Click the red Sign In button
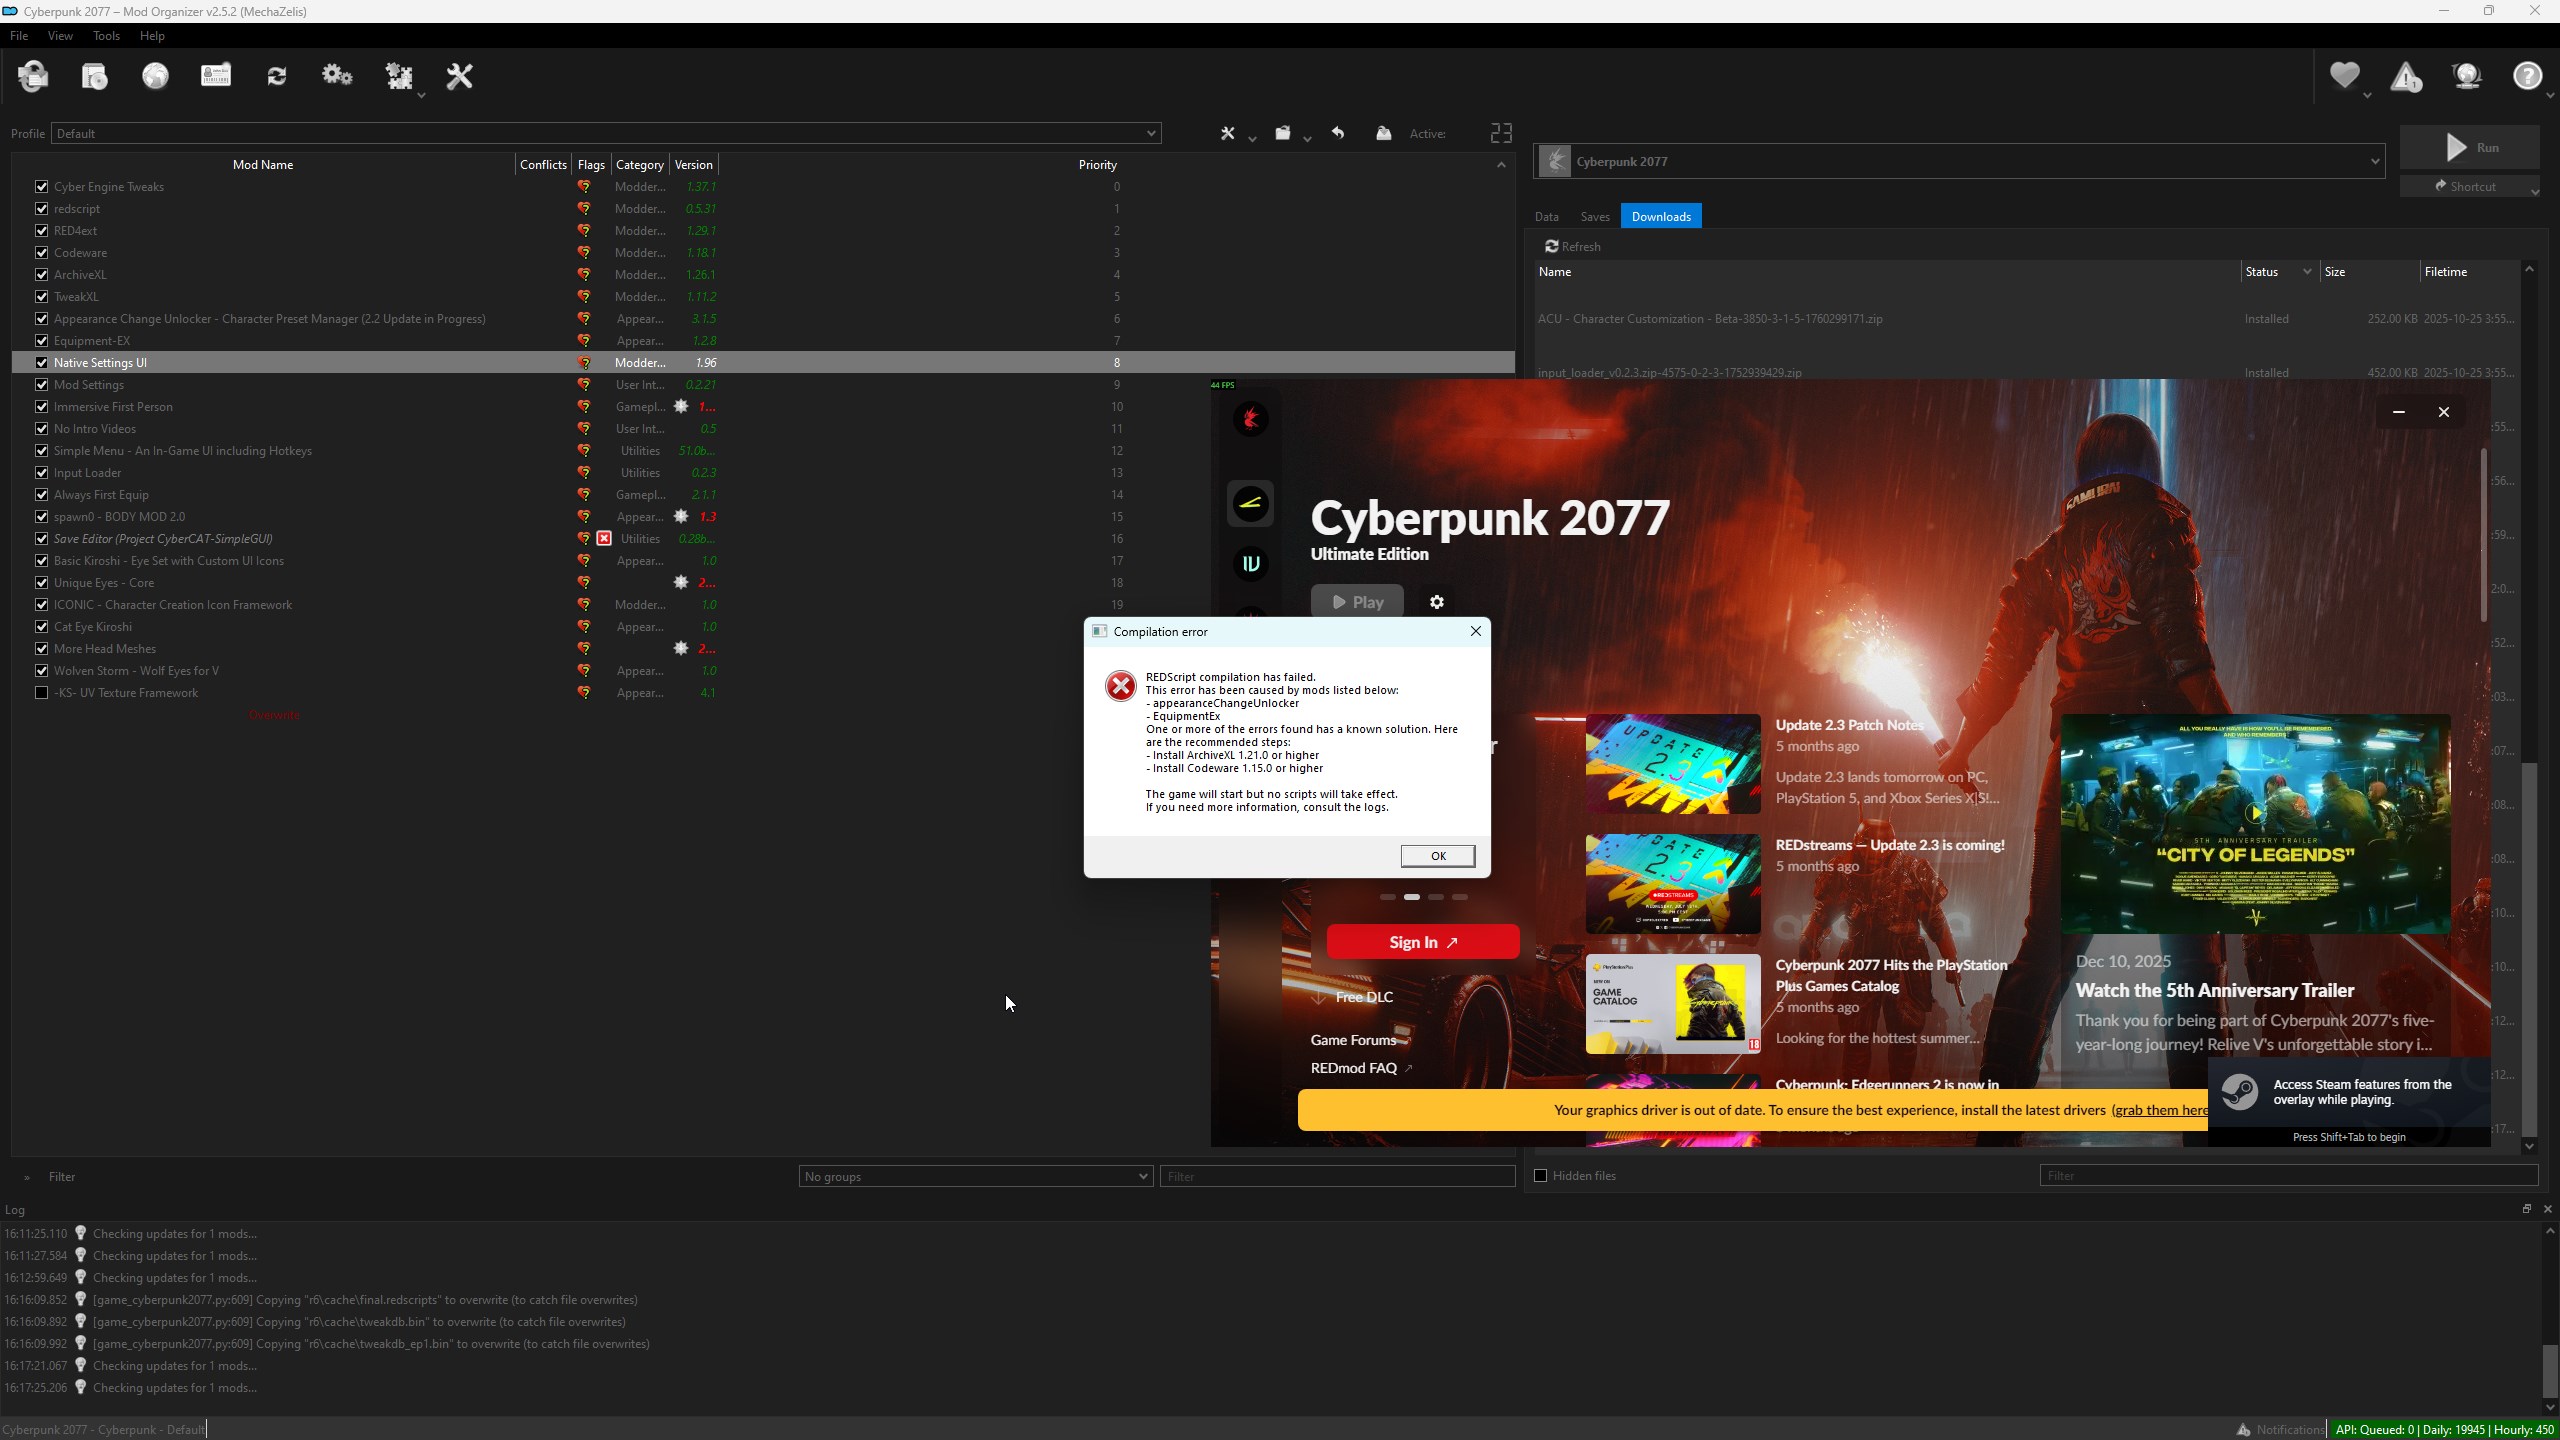The image size is (2560, 1440). pyautogui.click(x=1422, y=942)
